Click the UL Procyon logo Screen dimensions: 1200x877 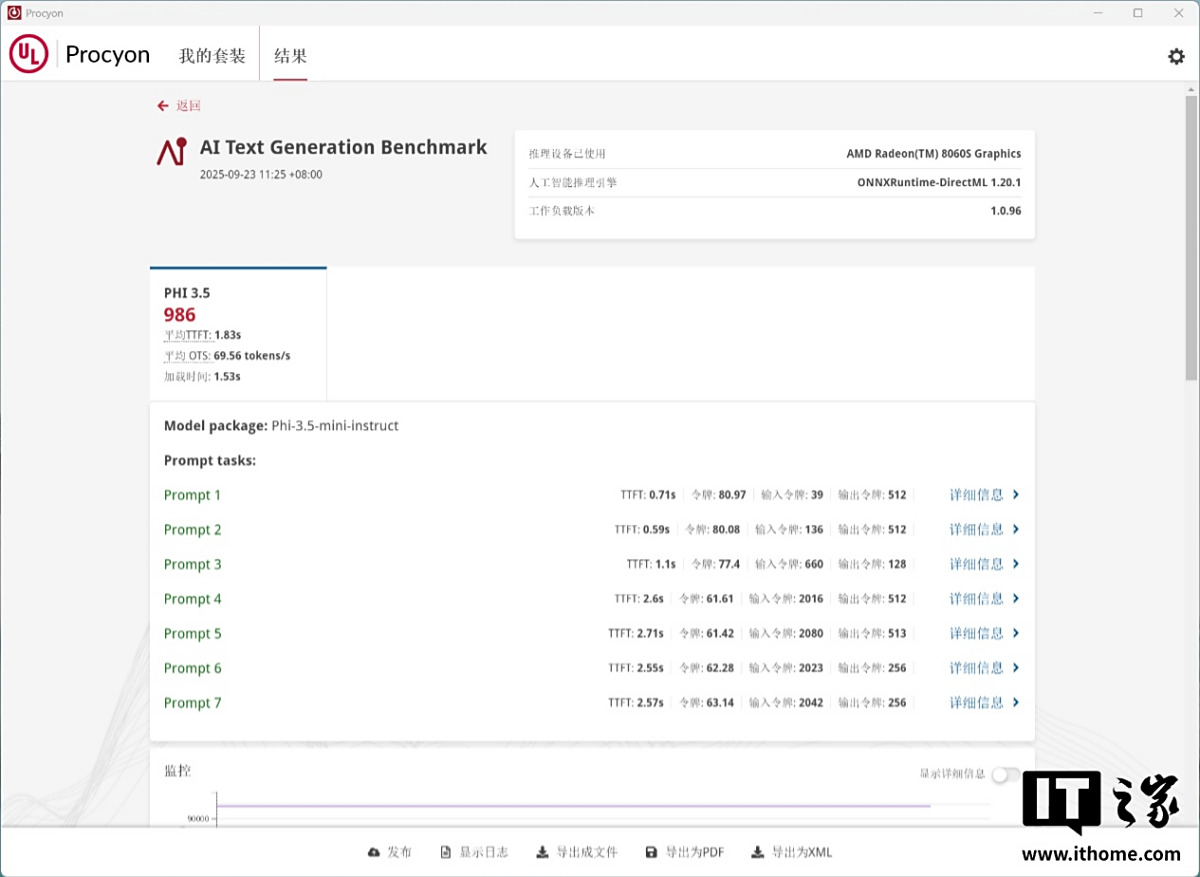tap(29, 54)
